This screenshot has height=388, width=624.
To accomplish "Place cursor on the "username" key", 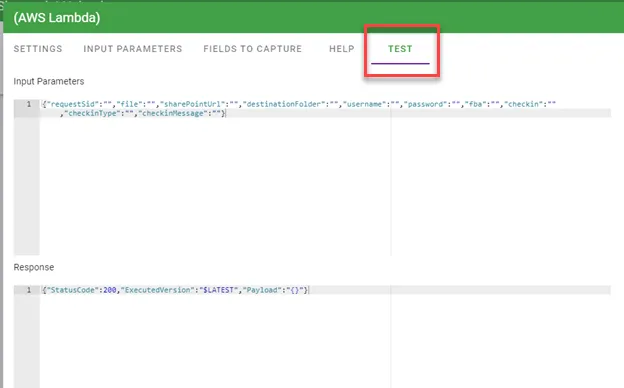I will (x=365, y=104).
